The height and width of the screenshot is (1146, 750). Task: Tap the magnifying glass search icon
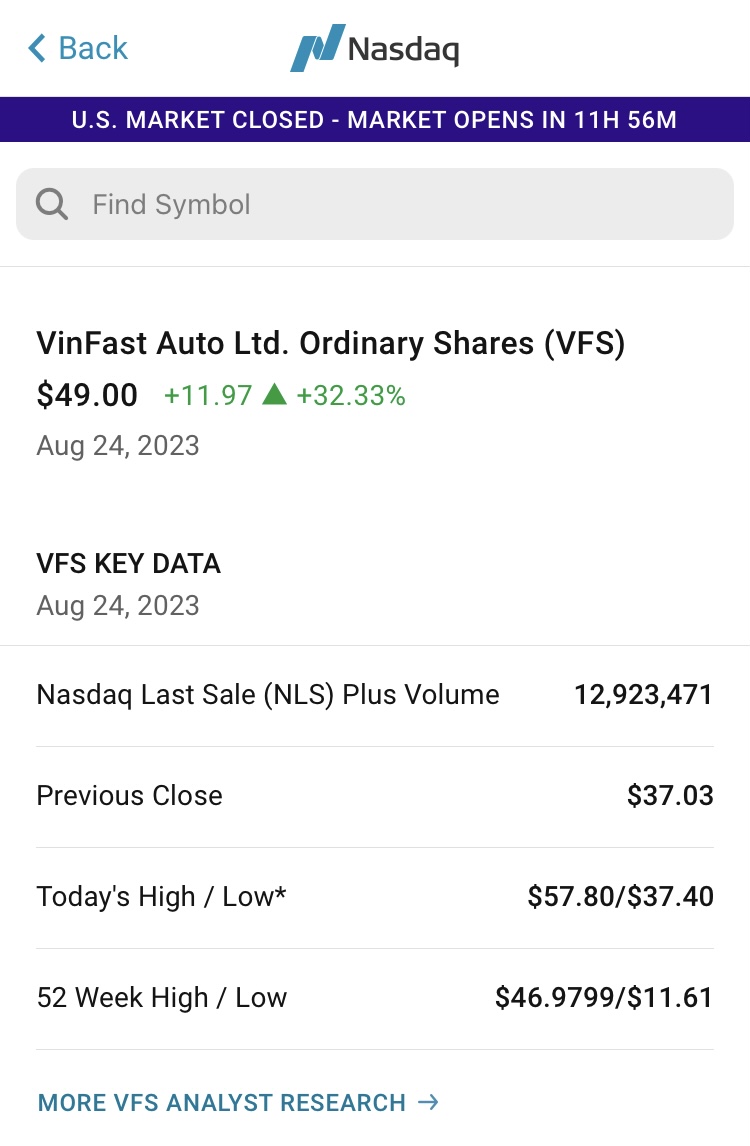tap(52, 204)
